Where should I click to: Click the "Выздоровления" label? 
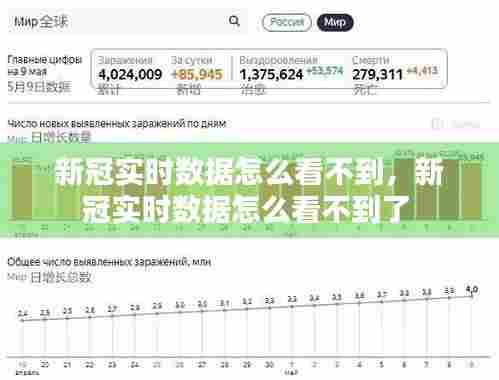coord(278,60)
